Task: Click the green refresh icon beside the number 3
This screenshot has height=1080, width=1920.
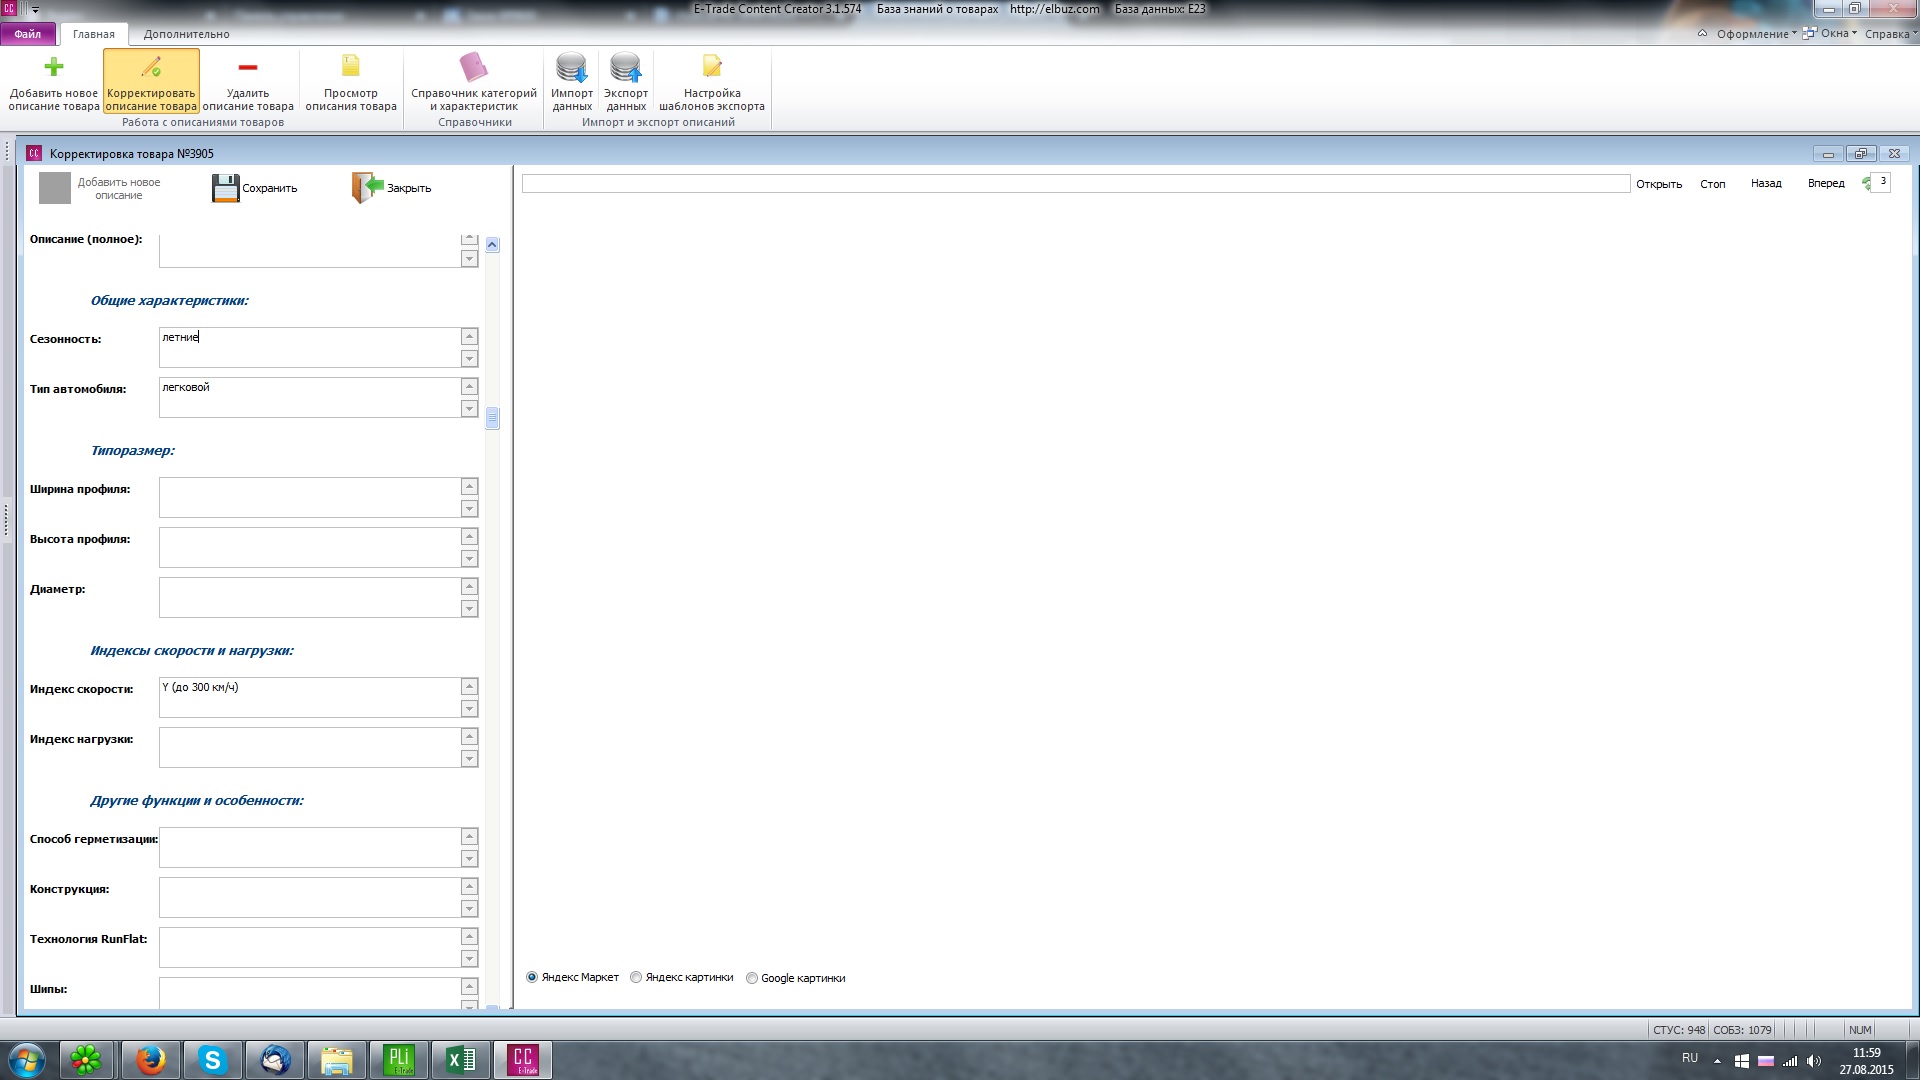Action: [x=1866, y=183]
